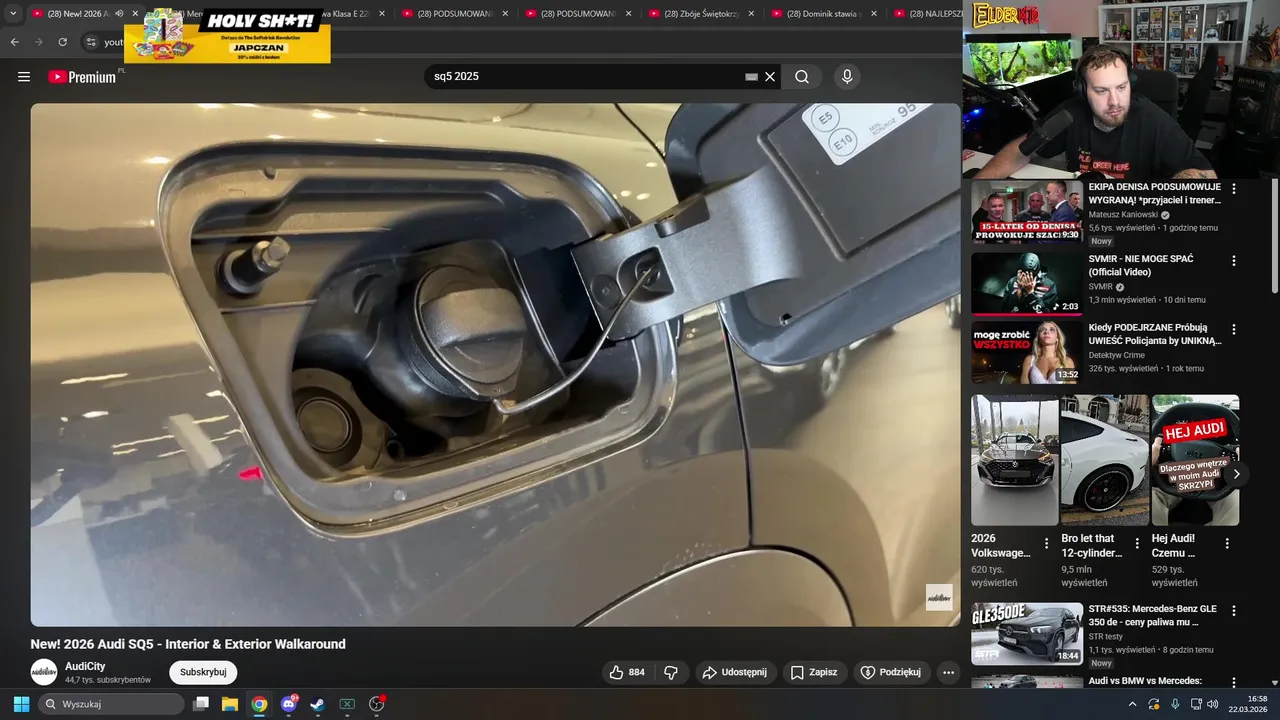The width and height of the screenshot is (1280, 720).
Task: Show hidden system tray icons
Action: [x=1132, y=704]
